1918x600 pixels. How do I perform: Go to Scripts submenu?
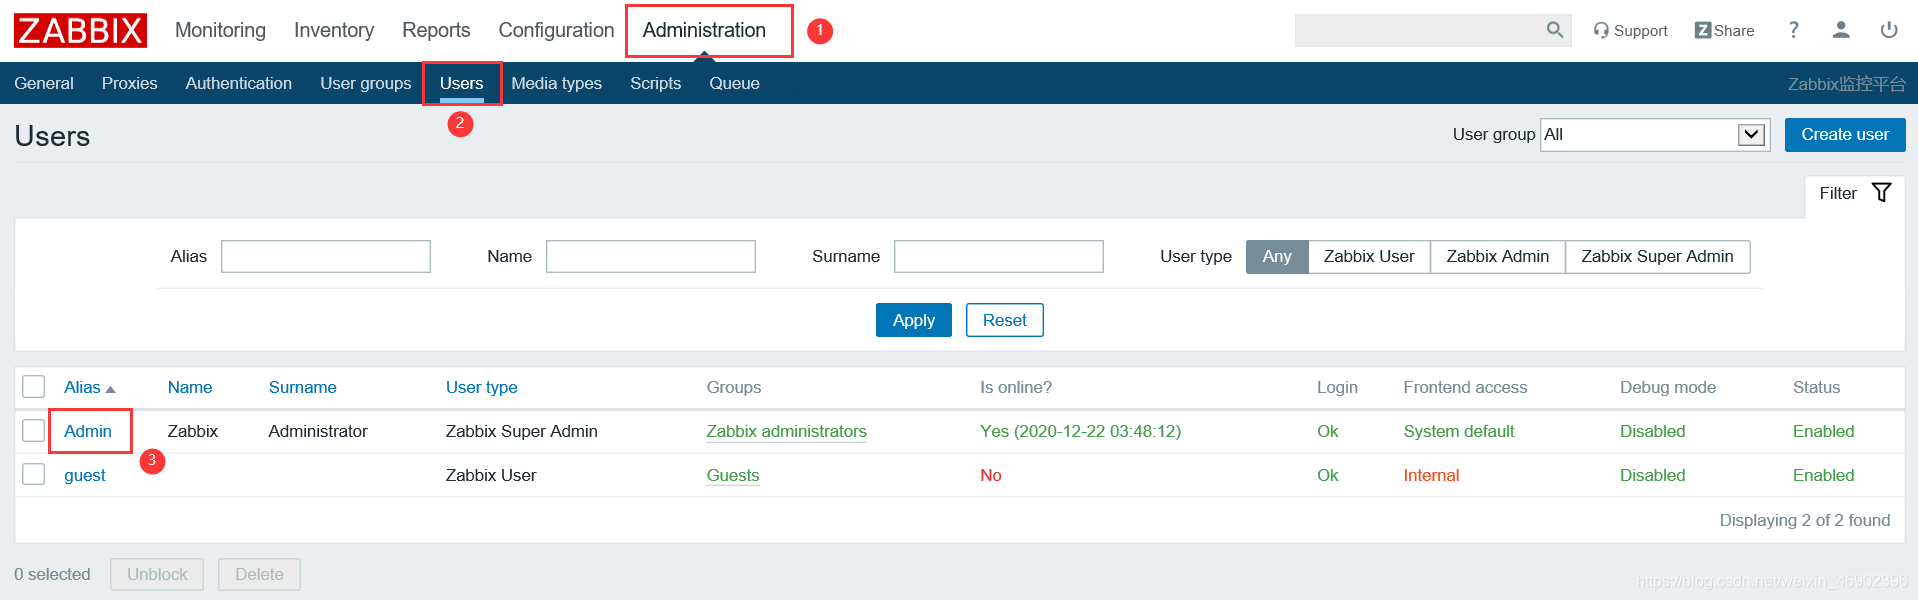click(x=656, y=83)
